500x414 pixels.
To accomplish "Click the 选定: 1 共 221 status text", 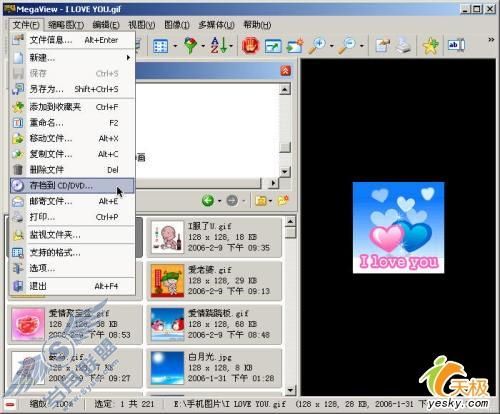I will coord(124,404).
